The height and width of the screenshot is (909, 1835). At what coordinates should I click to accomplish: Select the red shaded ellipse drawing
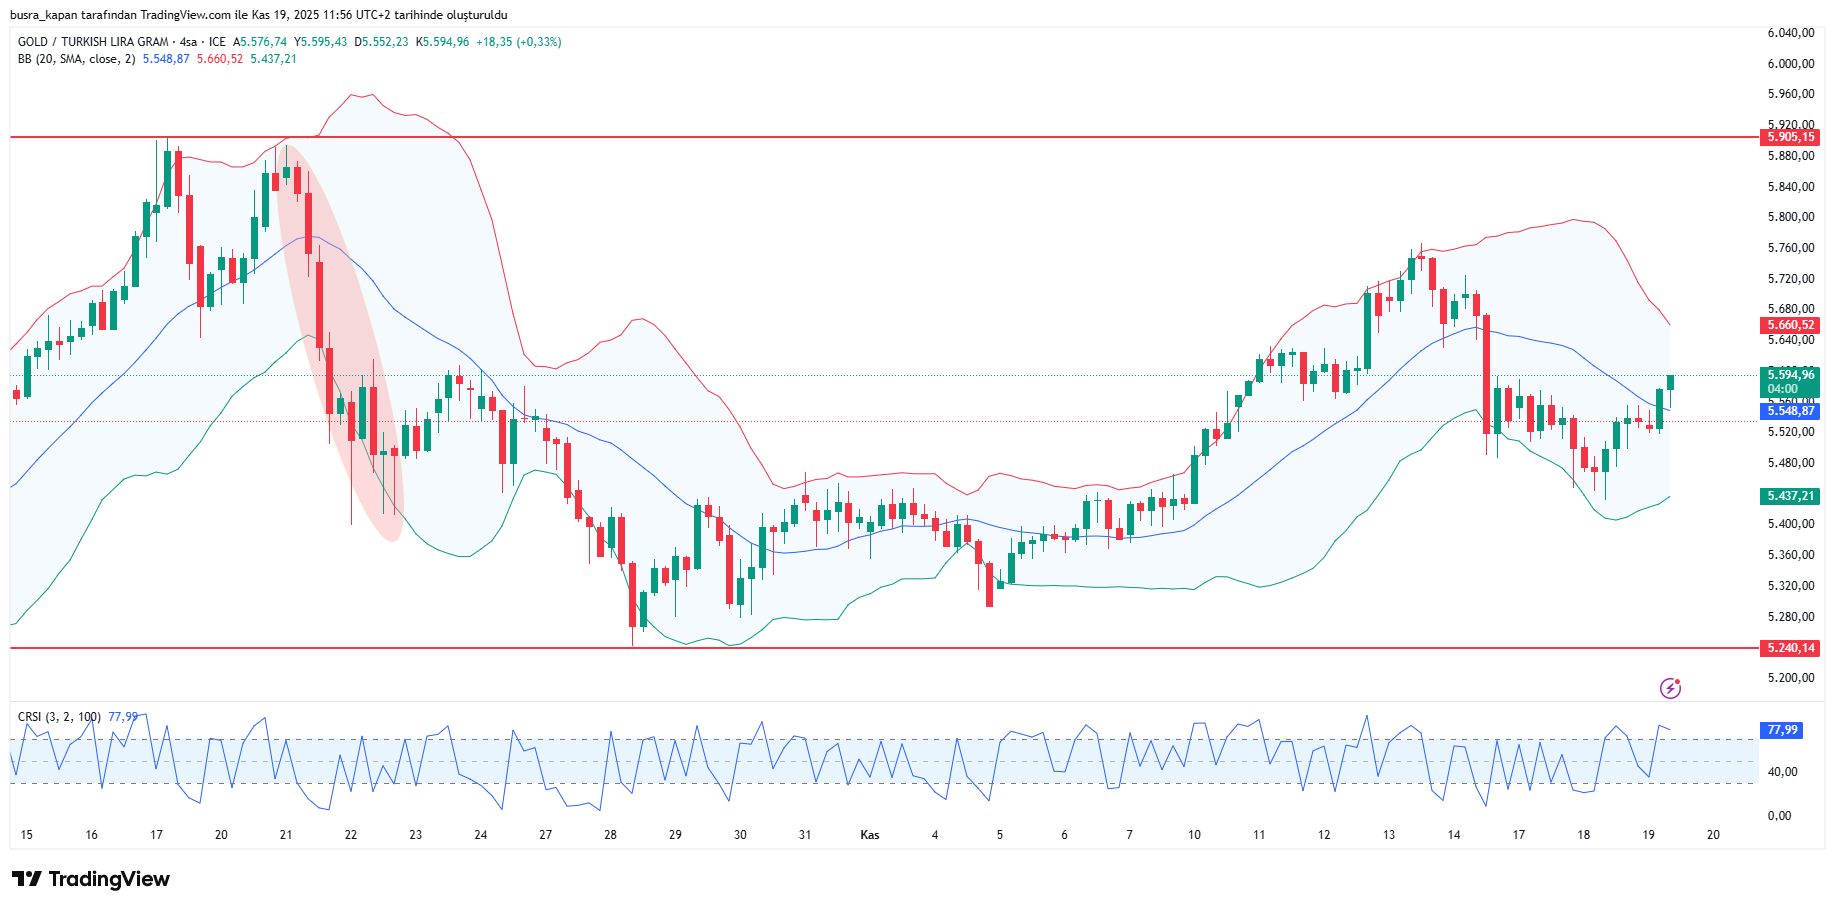pos(340,340)
